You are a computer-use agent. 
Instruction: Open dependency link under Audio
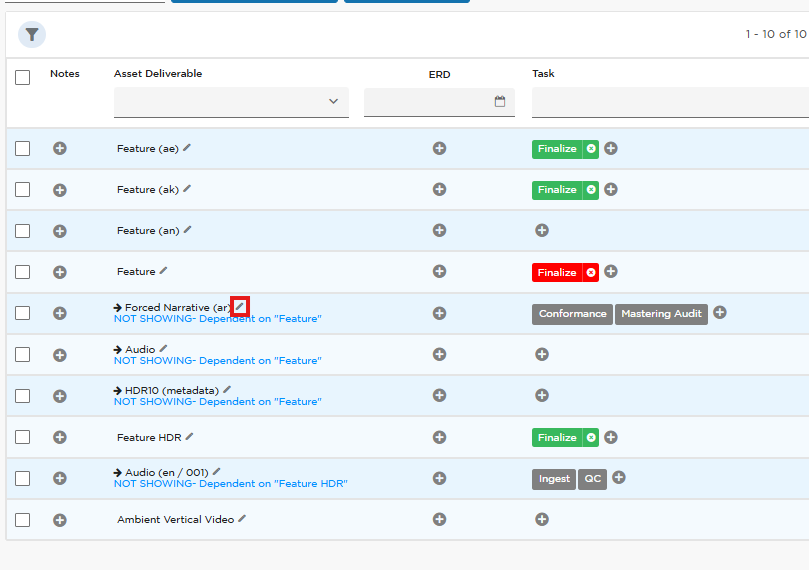point(217,361)
